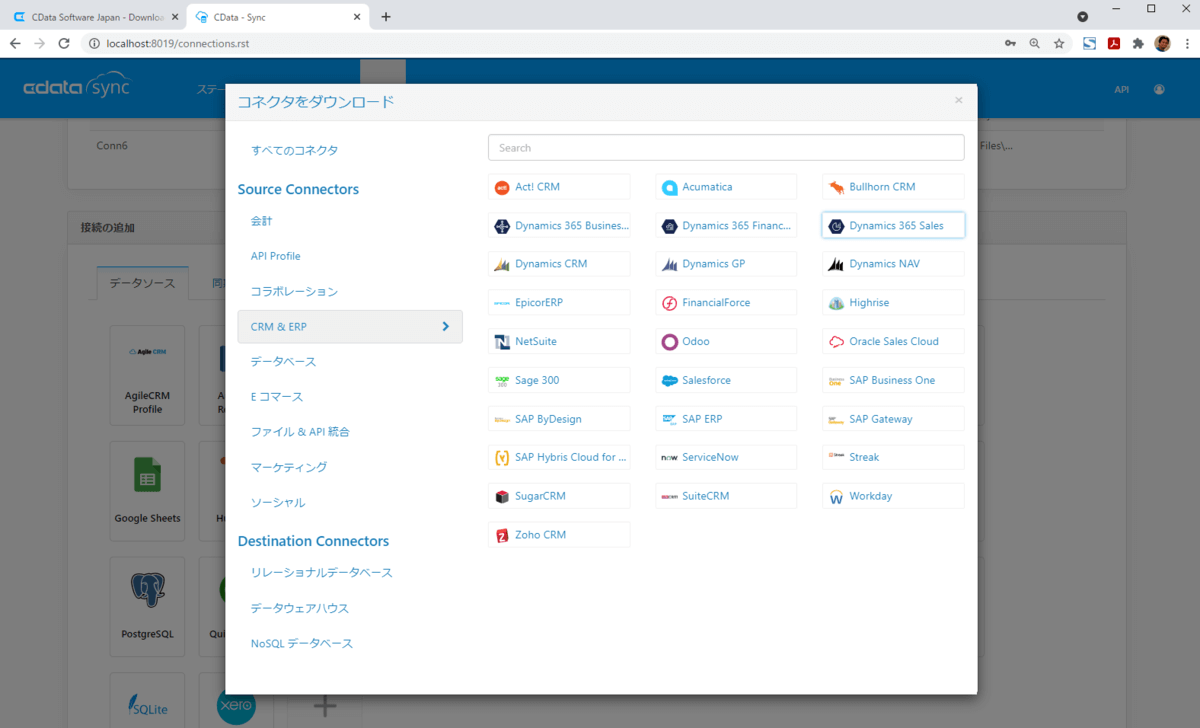
Task: Choose the FinancialForce connector
Action: 726,302
